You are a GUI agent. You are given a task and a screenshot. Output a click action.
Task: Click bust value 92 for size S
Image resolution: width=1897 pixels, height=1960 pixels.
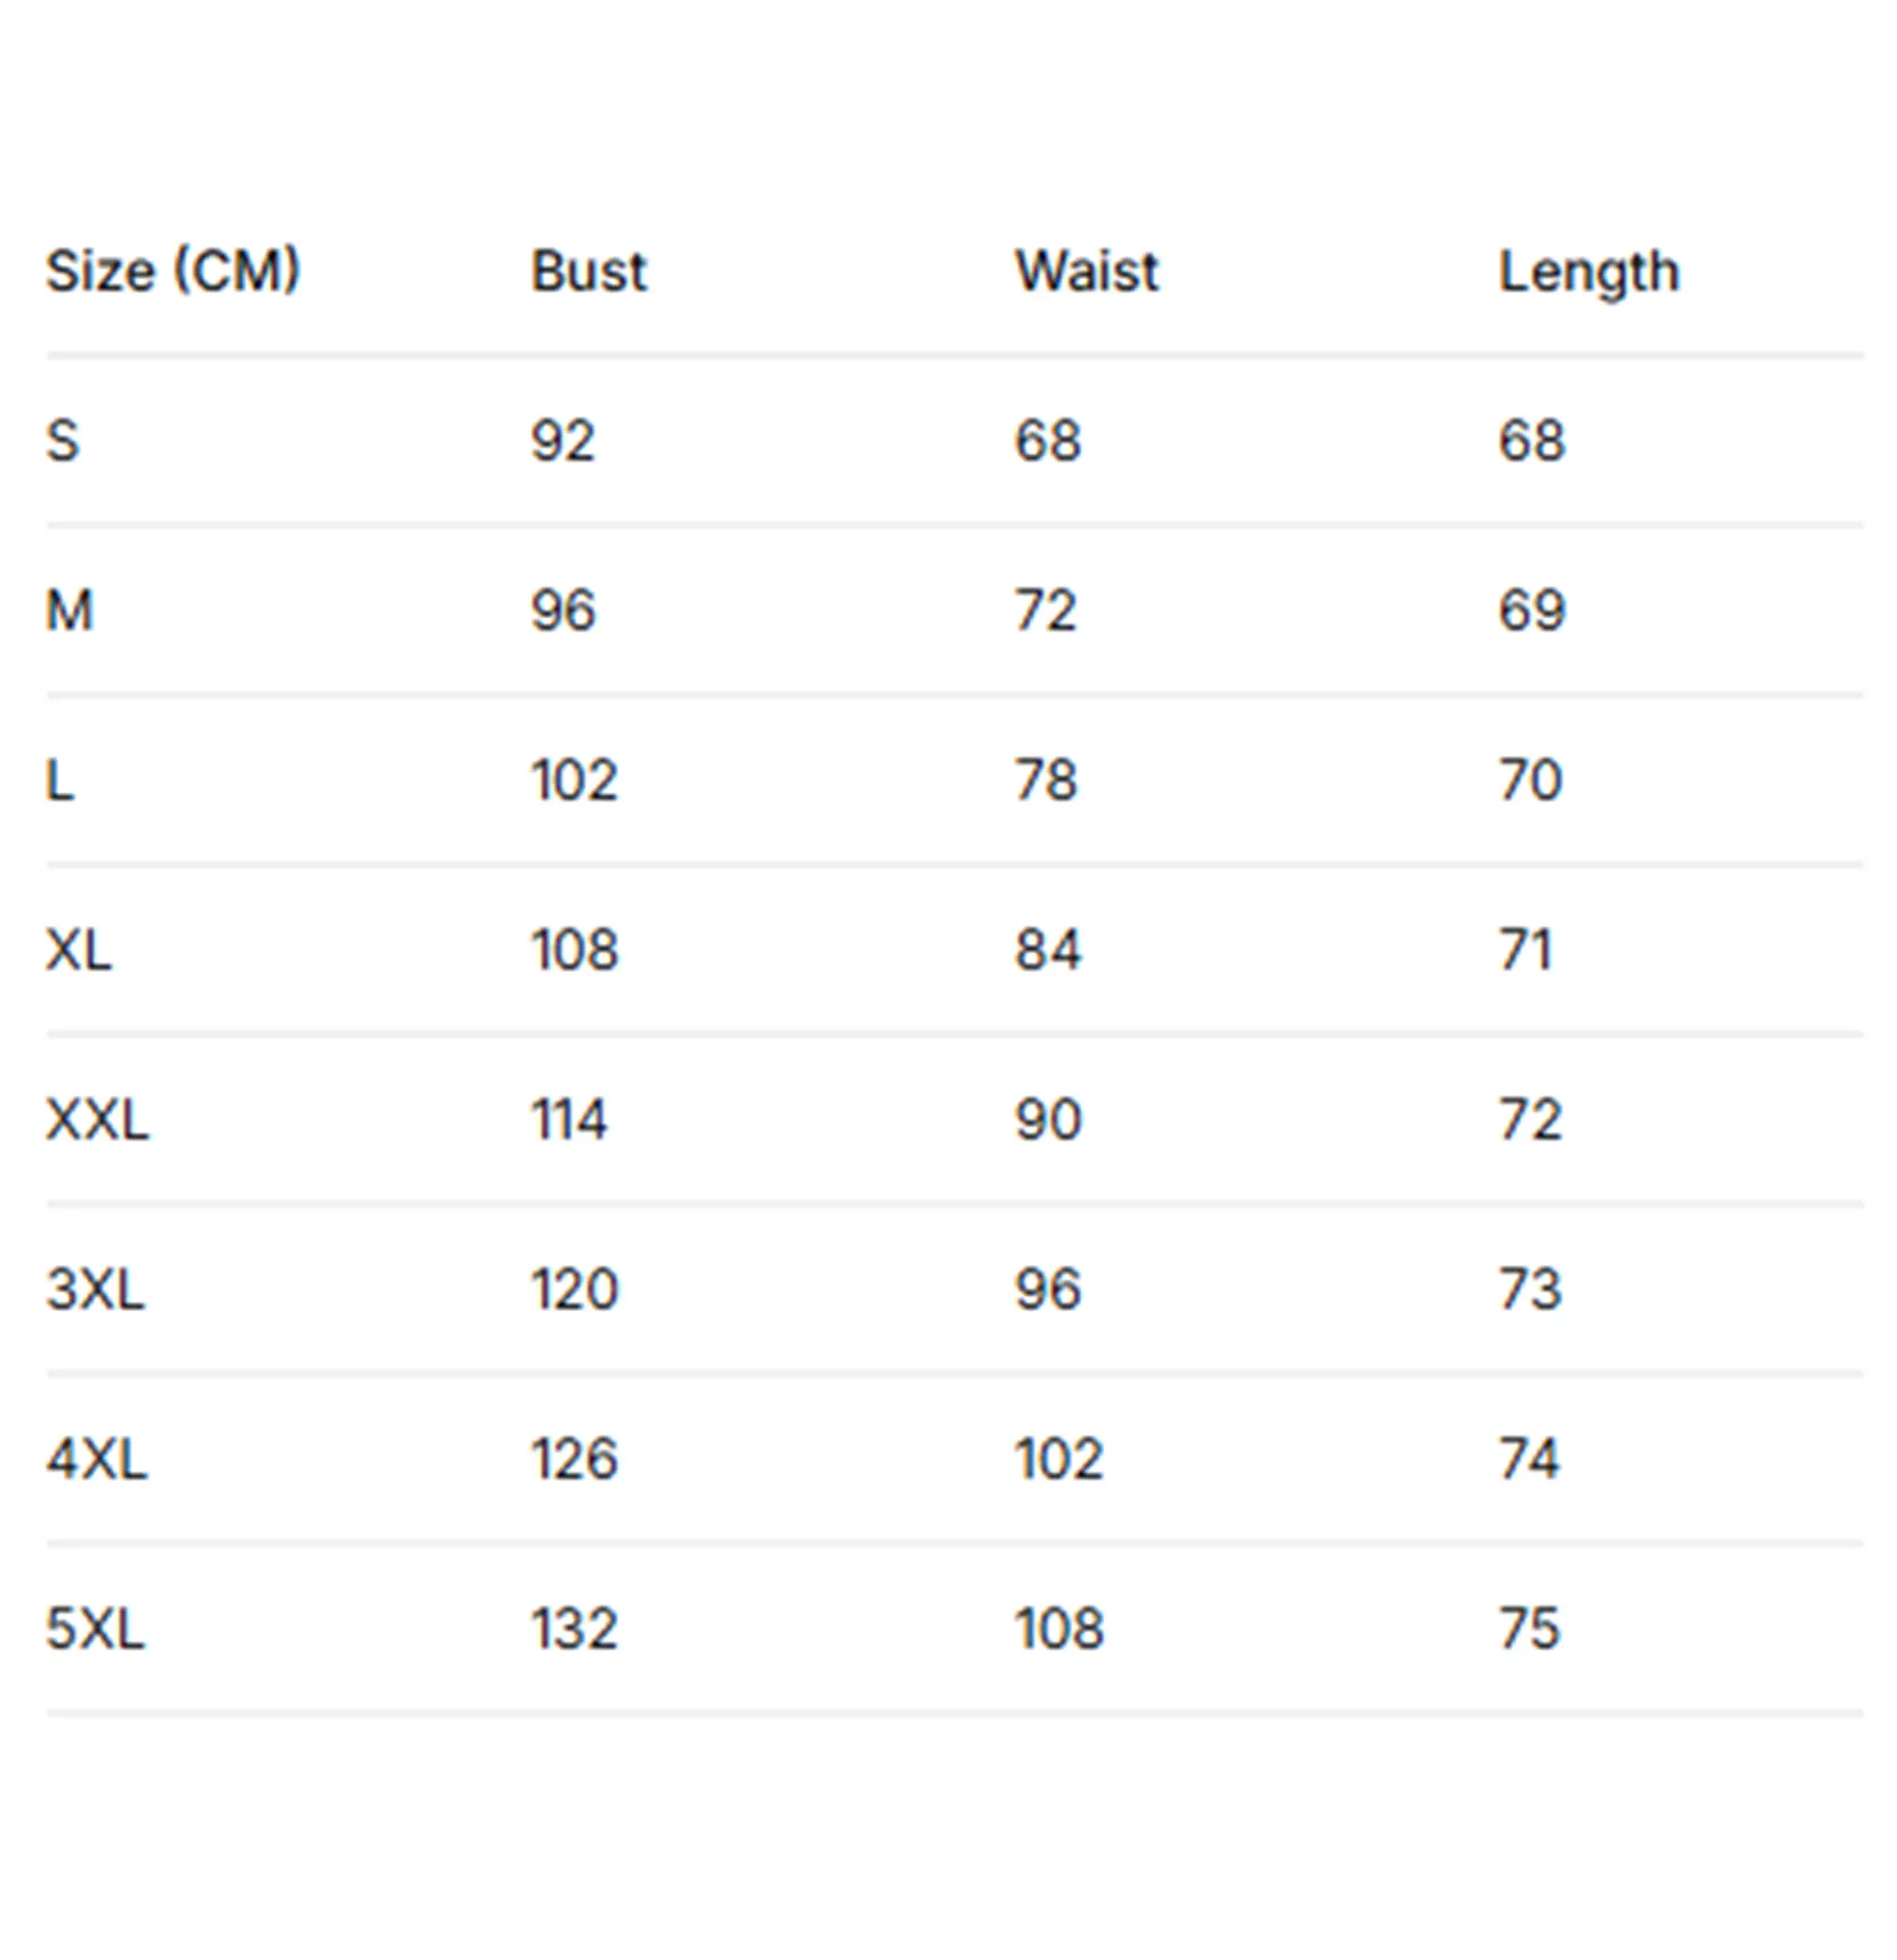[562, 441]
